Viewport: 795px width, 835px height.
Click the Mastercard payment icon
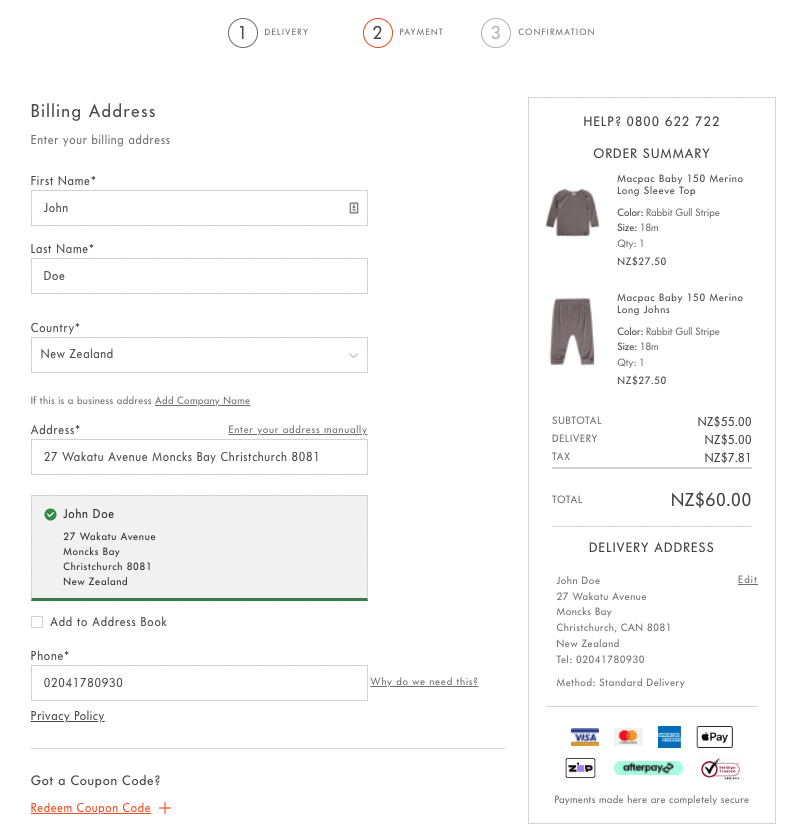coord(627,737)
